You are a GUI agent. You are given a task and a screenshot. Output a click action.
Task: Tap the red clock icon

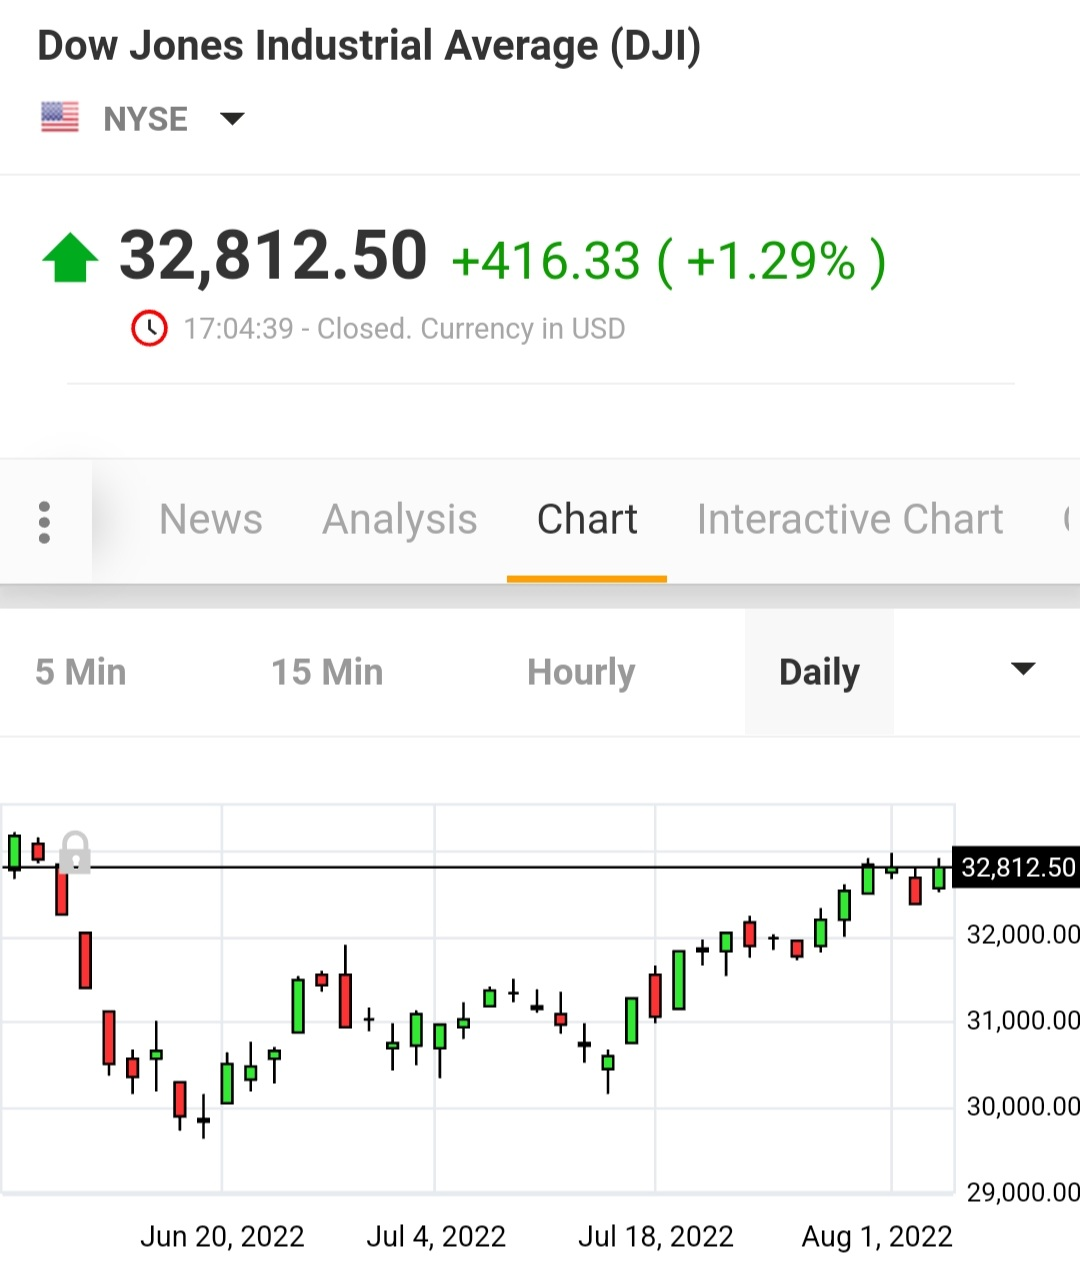coord(149,328)
